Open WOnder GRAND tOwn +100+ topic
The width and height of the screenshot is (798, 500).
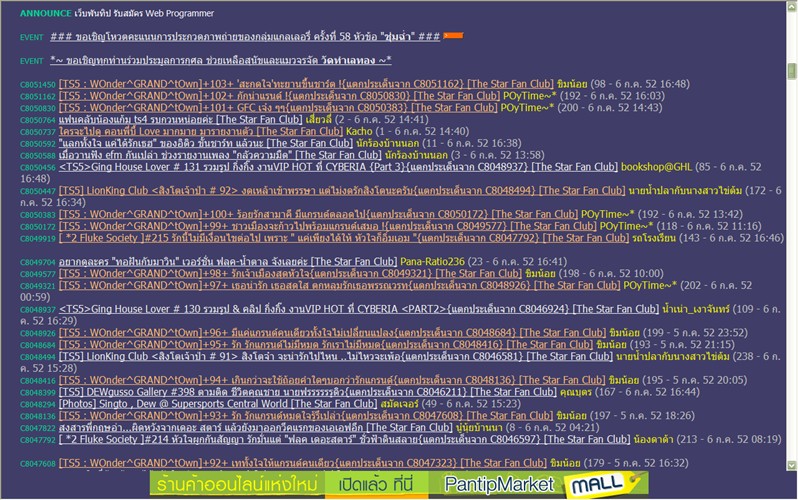pos(318,214)
